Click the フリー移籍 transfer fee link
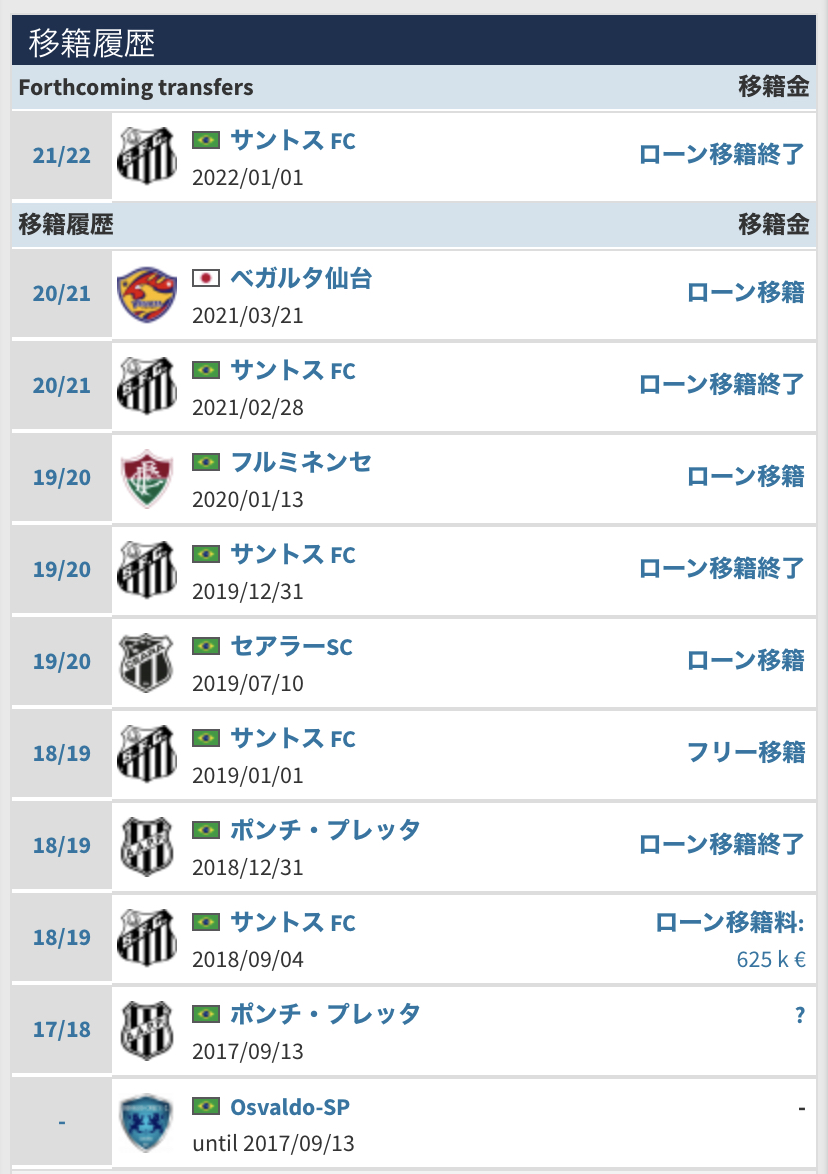This screenshot has height=1174, width=828. tap(745, 752)
